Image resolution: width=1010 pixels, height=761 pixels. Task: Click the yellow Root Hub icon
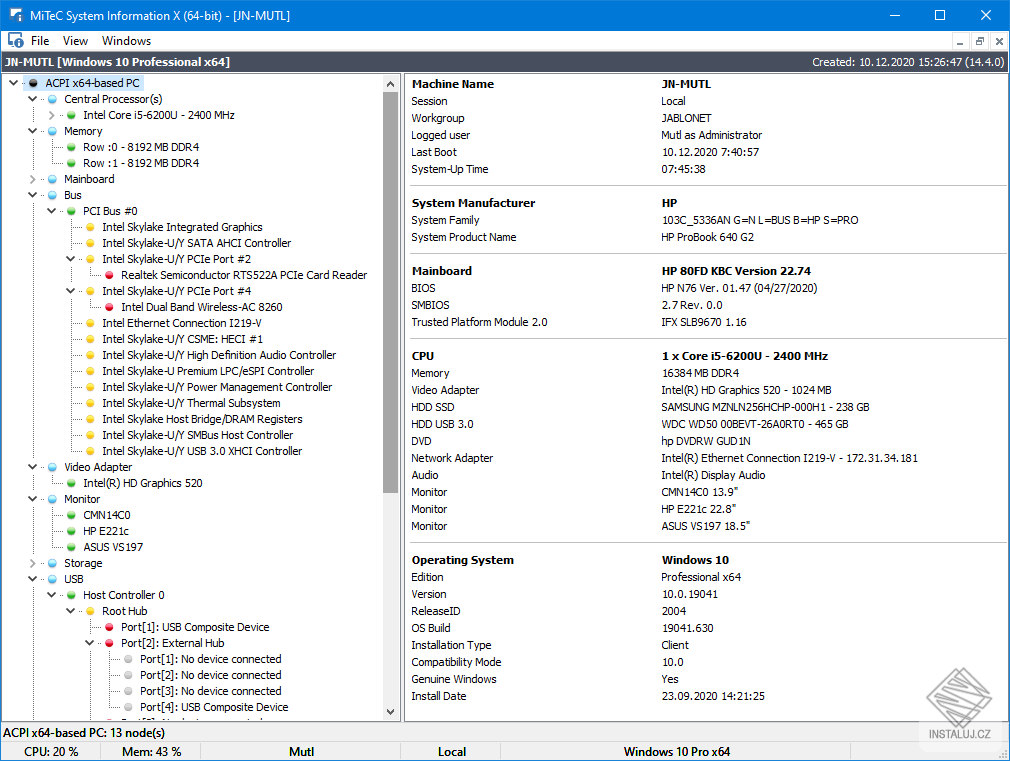(91, 611)
